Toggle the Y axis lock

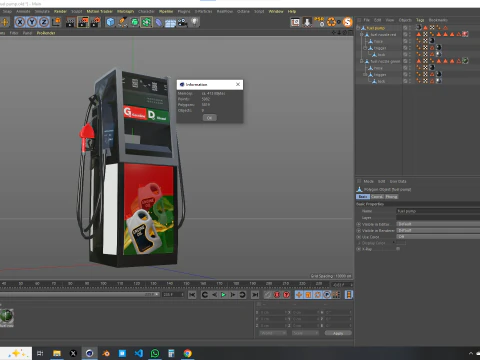point(32,22)
